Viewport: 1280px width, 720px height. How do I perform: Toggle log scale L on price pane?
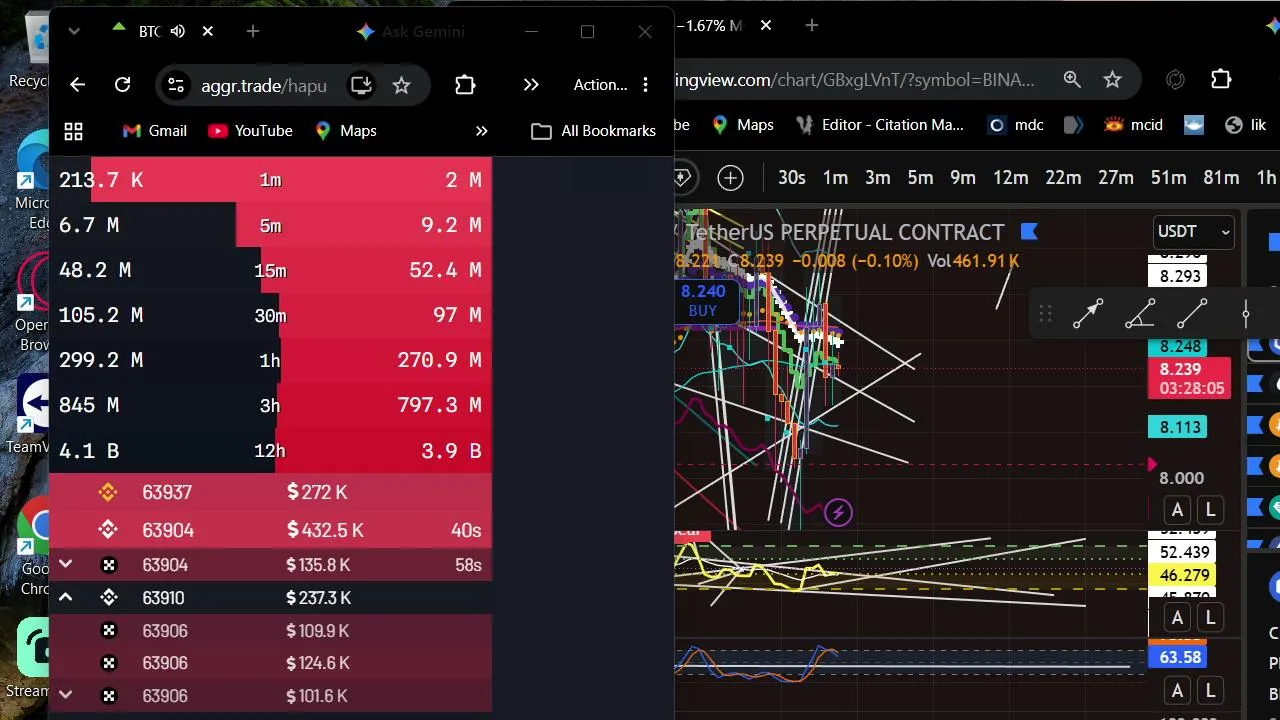point(1210,510)
